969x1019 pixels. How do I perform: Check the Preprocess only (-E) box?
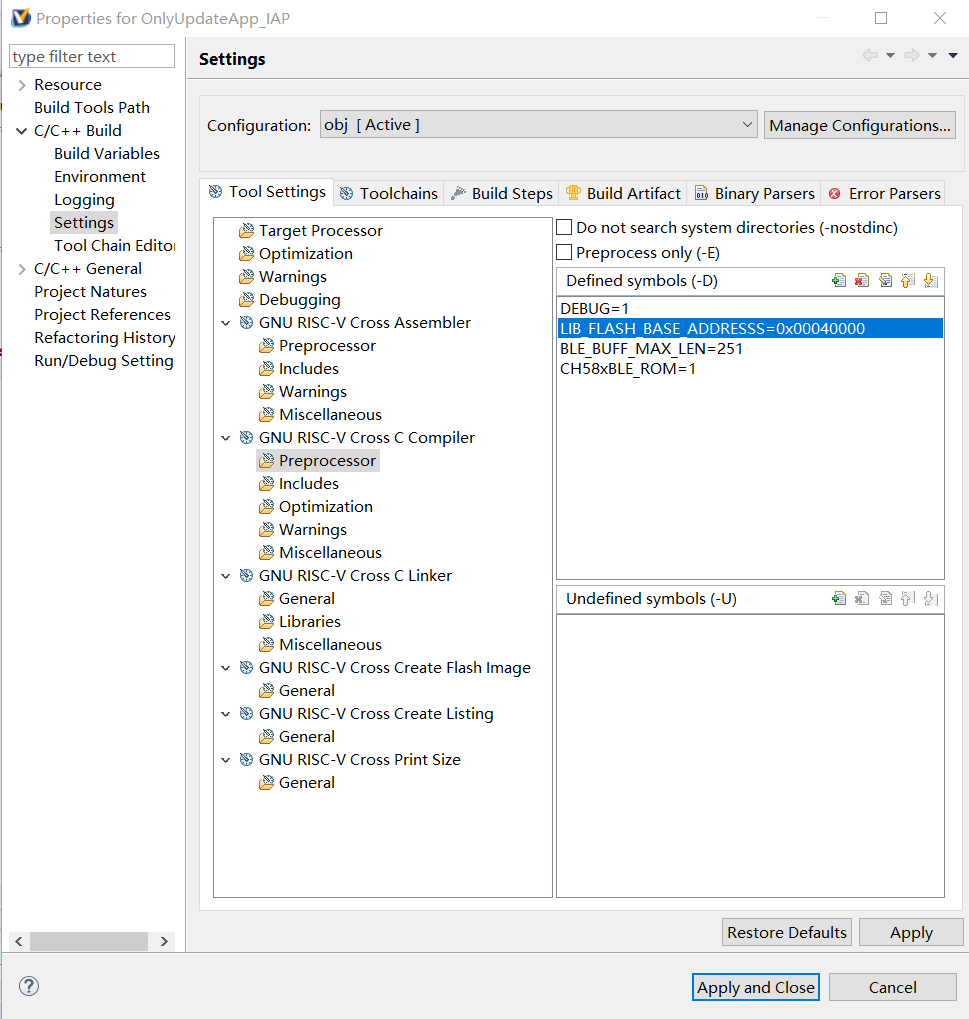click(565, 253)
